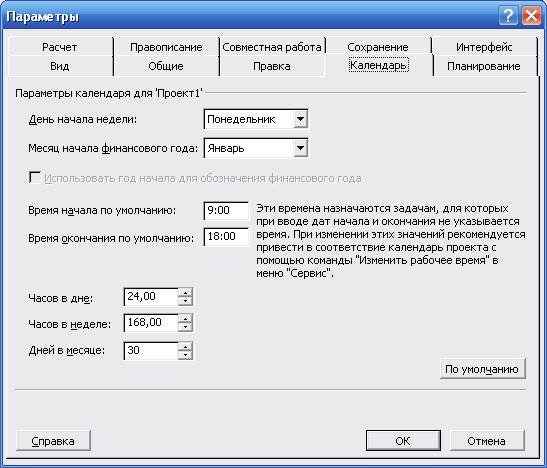Click the По умолчанию button
The image size is (547, 468).
482,369
